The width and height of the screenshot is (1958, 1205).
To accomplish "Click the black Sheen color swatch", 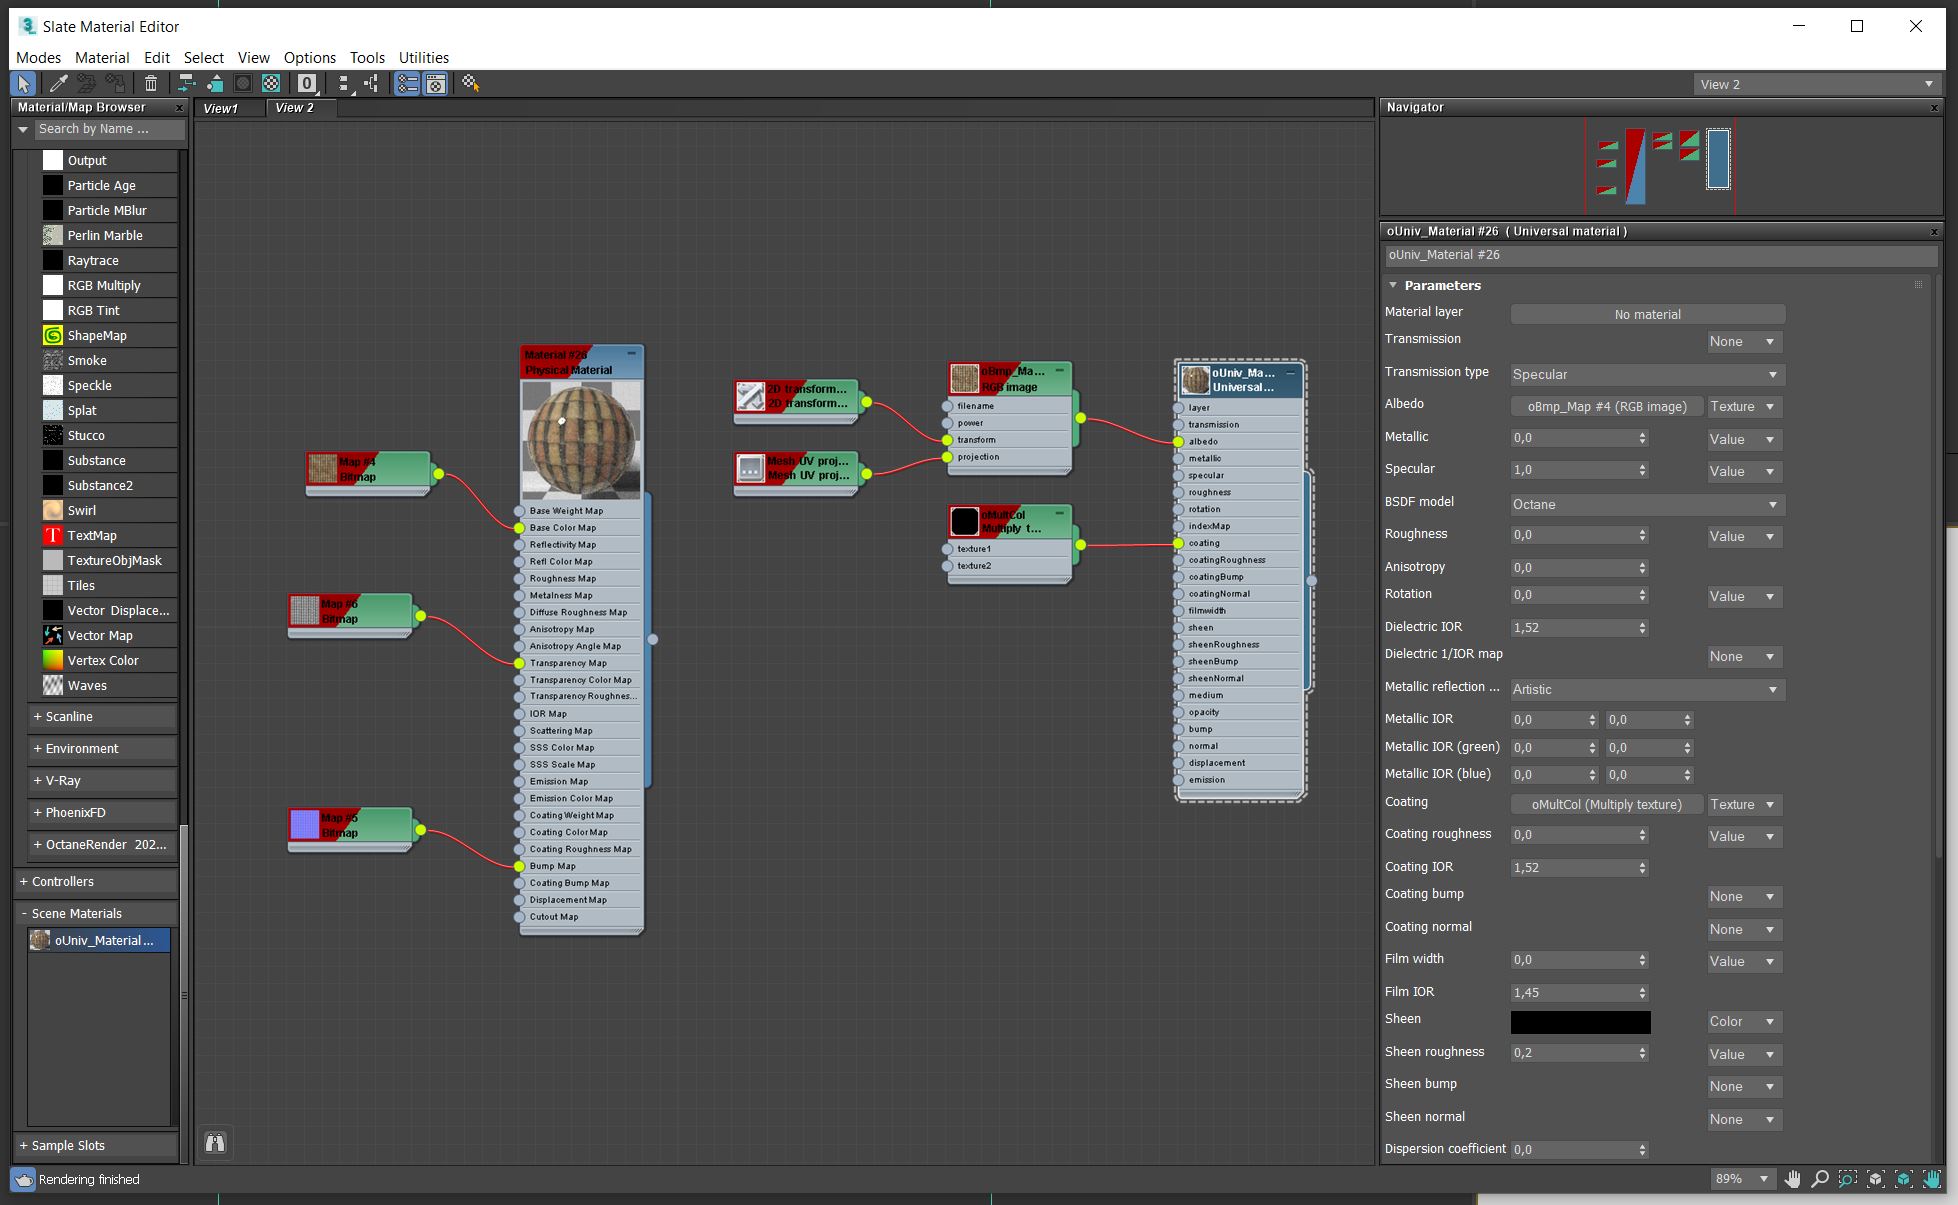I will pyautogui.click(x=1580, y=1021).
